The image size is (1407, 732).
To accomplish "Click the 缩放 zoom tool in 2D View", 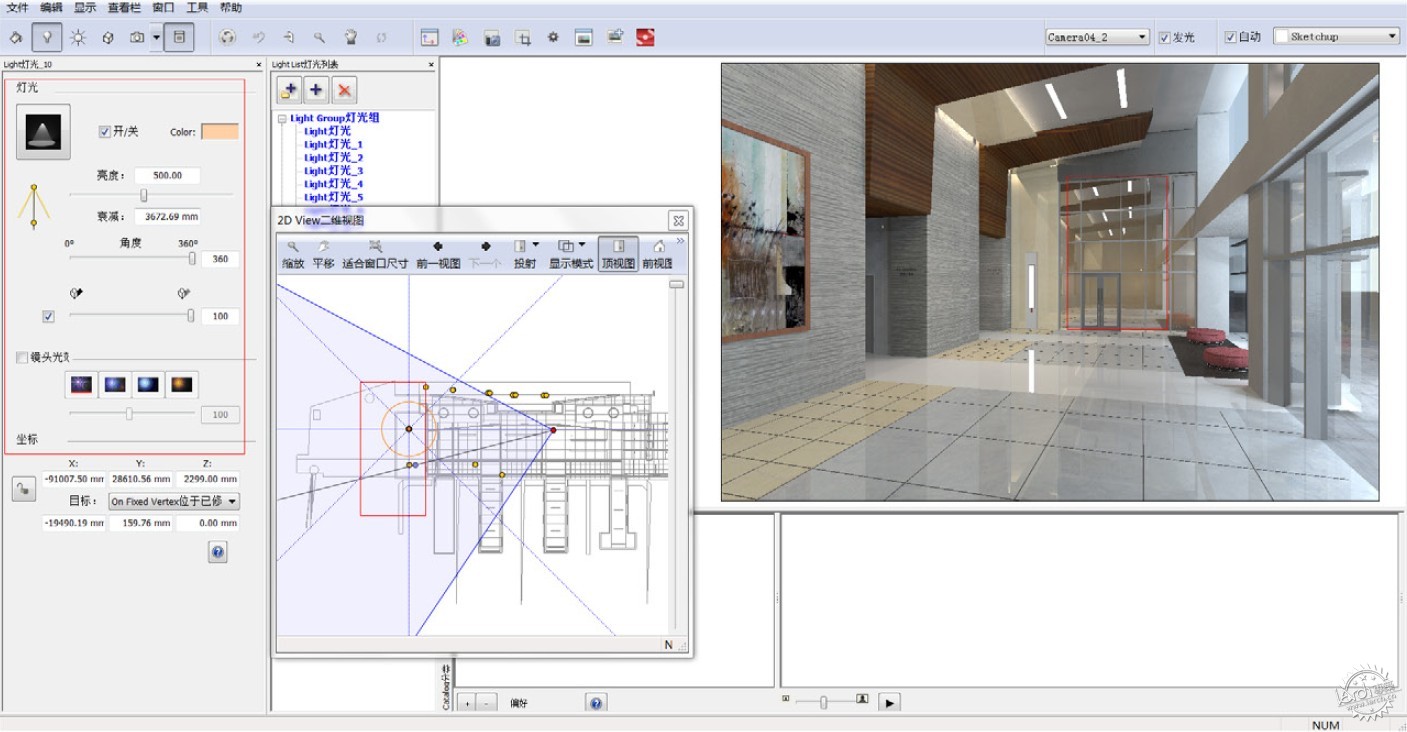I will click(293, 256).
